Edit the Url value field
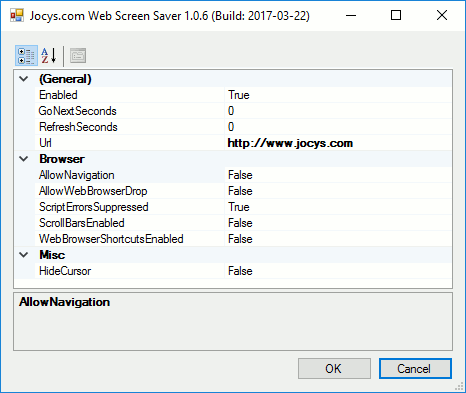466x393 pixels. (338, 143)
